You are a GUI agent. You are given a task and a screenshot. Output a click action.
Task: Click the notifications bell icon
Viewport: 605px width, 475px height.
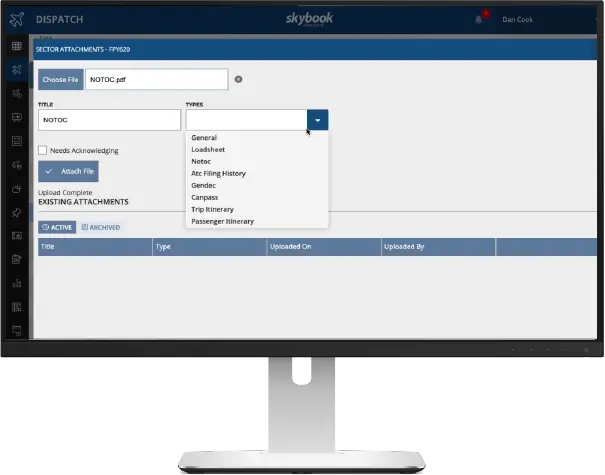[x=478, y=18]
